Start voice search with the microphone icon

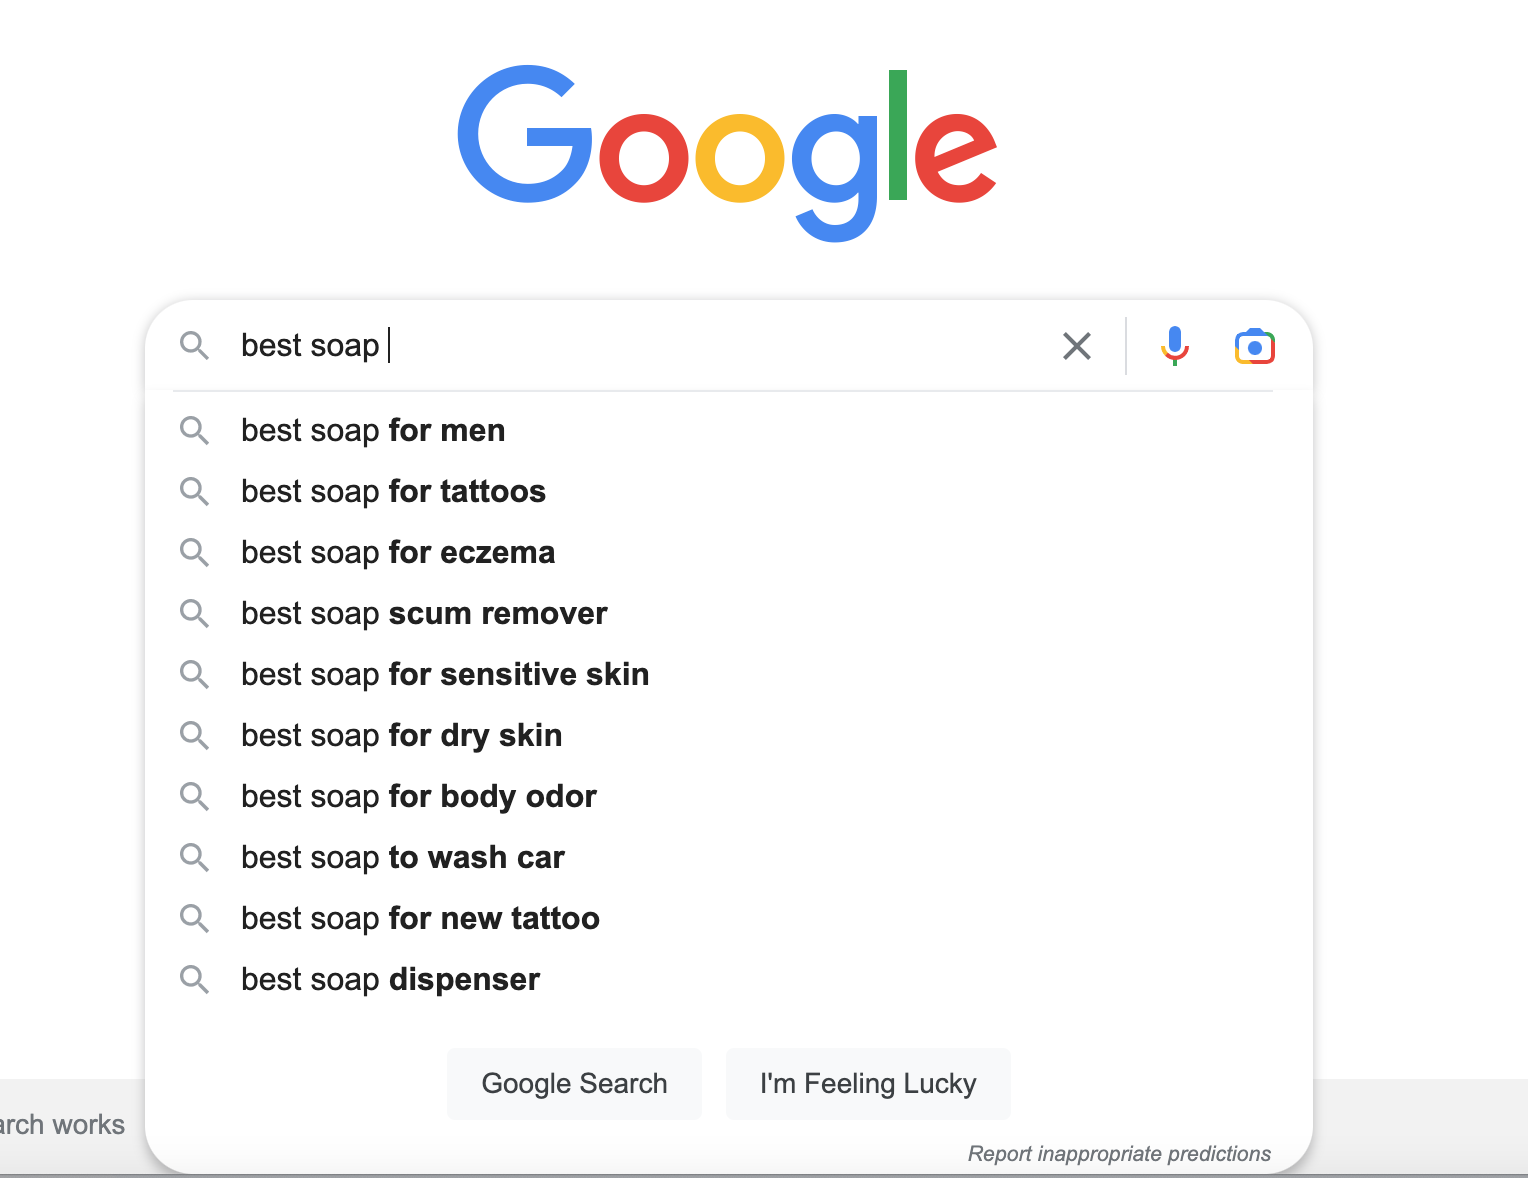(1175, 346)
